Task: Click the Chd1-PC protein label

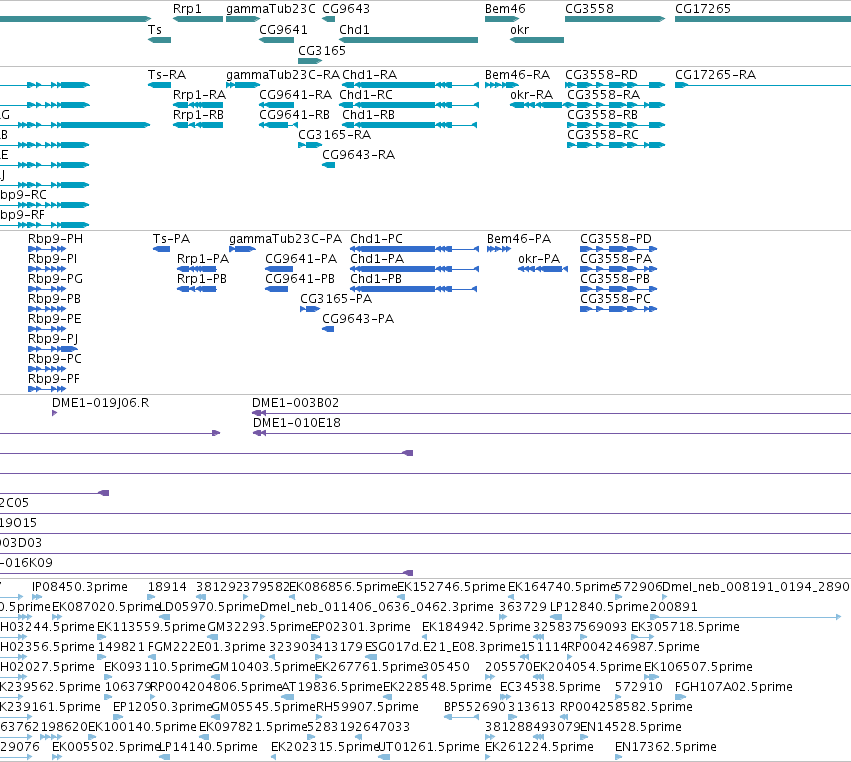Action: tap(376, 239)
